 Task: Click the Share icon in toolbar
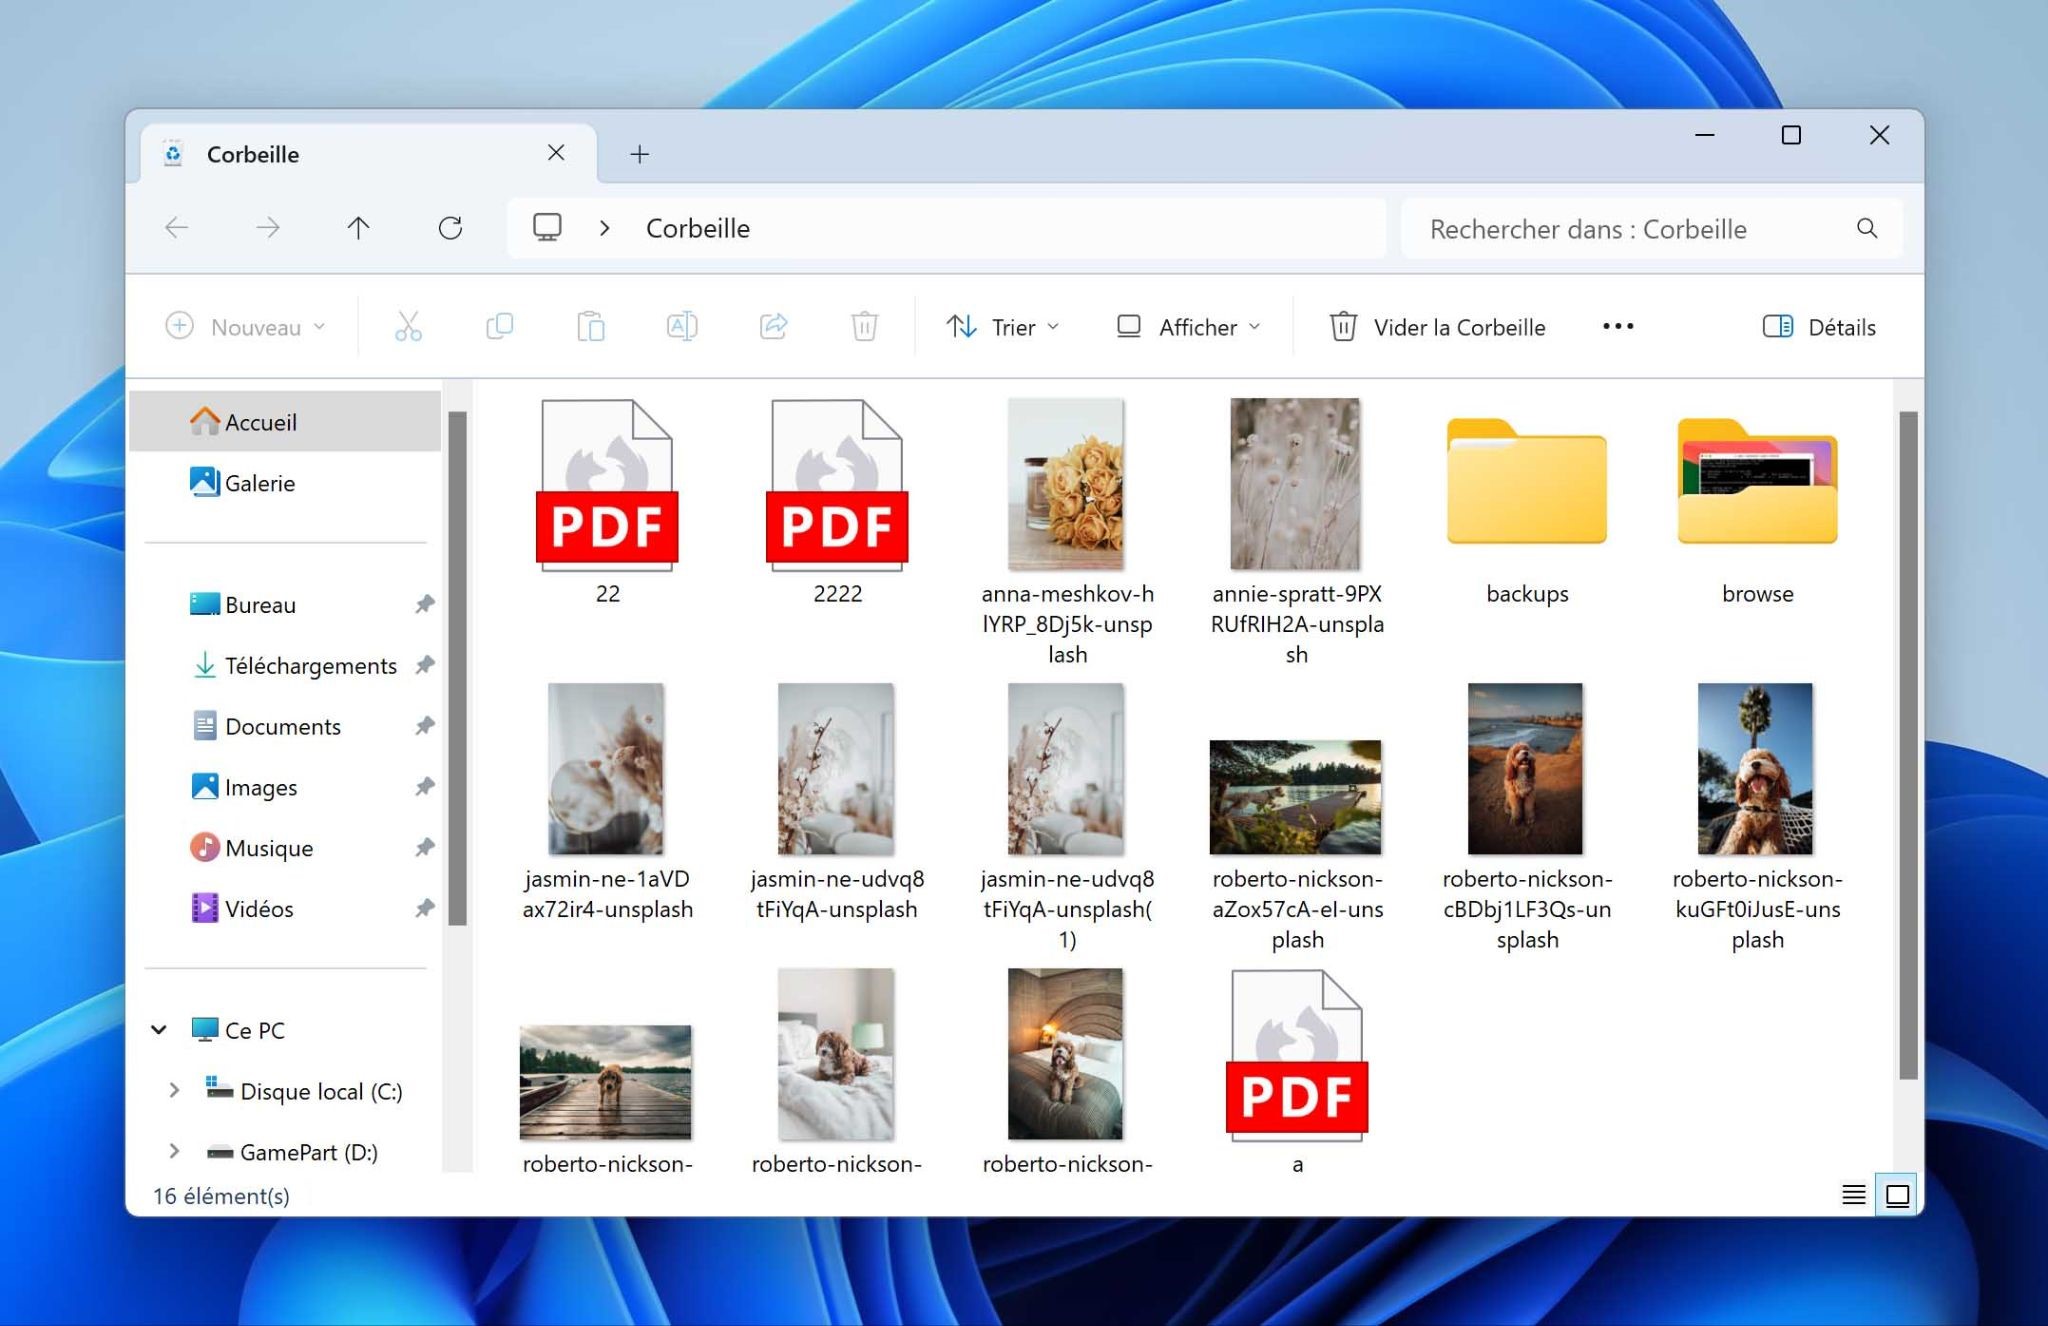point(774,326)
